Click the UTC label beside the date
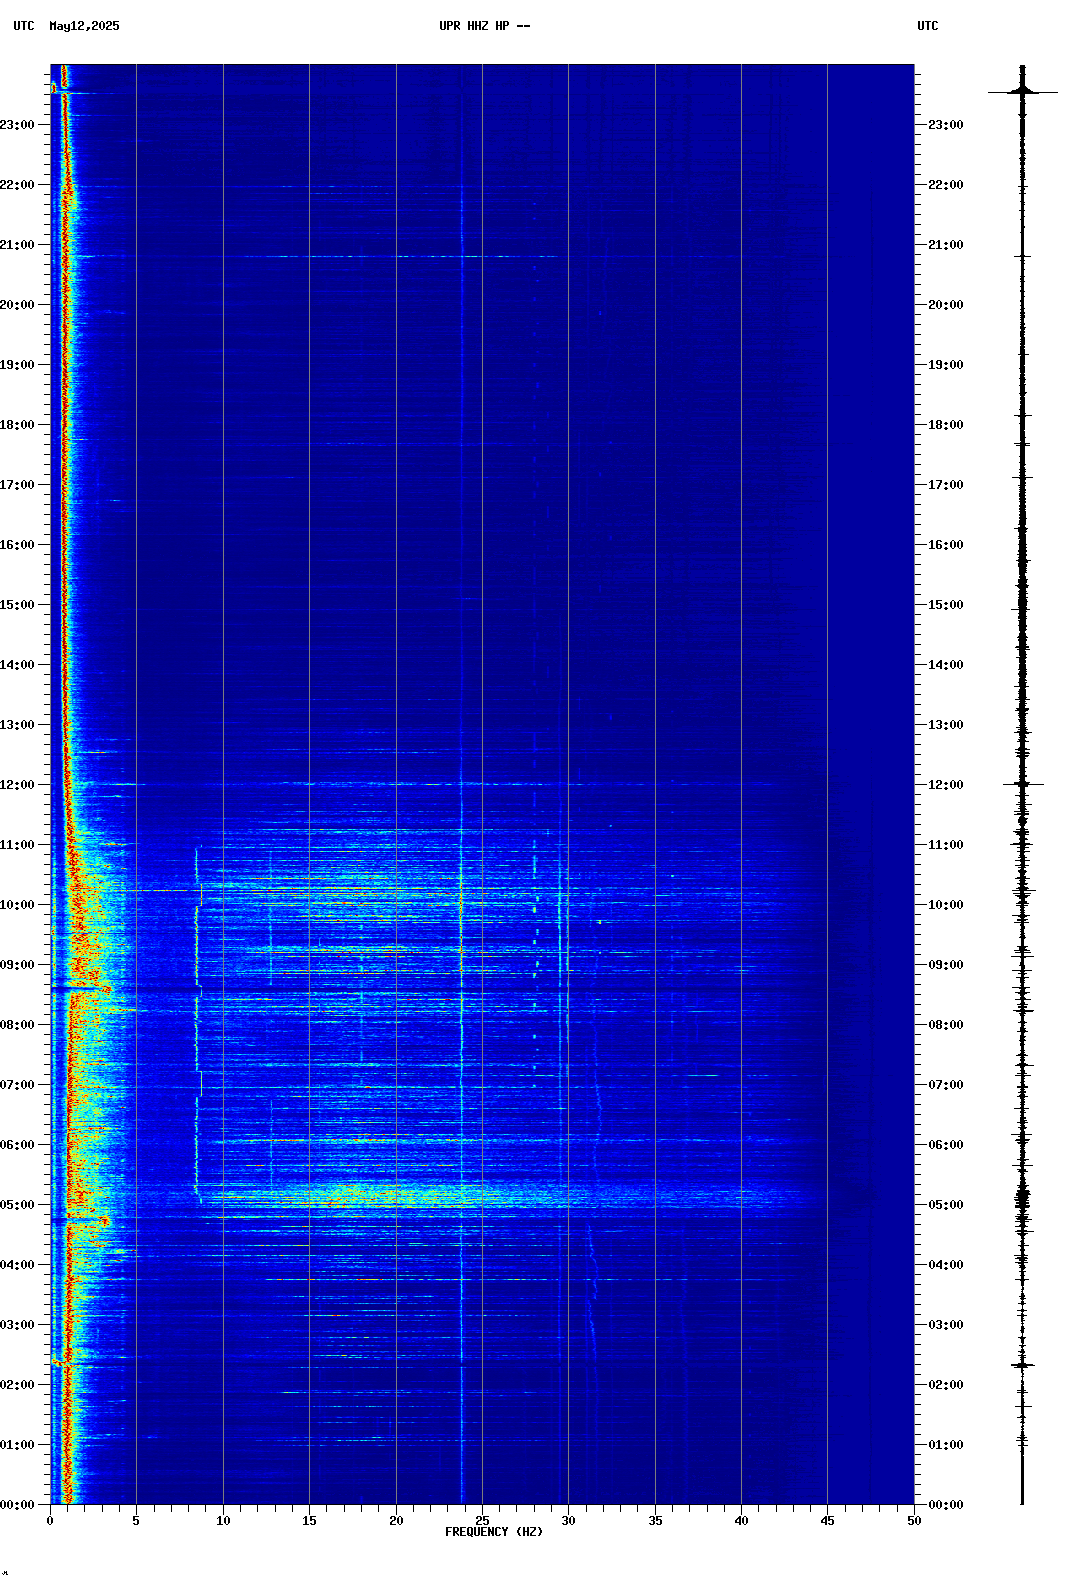Image resolution: width=1066 pixels, height=1584 pixels. (24, 26)
